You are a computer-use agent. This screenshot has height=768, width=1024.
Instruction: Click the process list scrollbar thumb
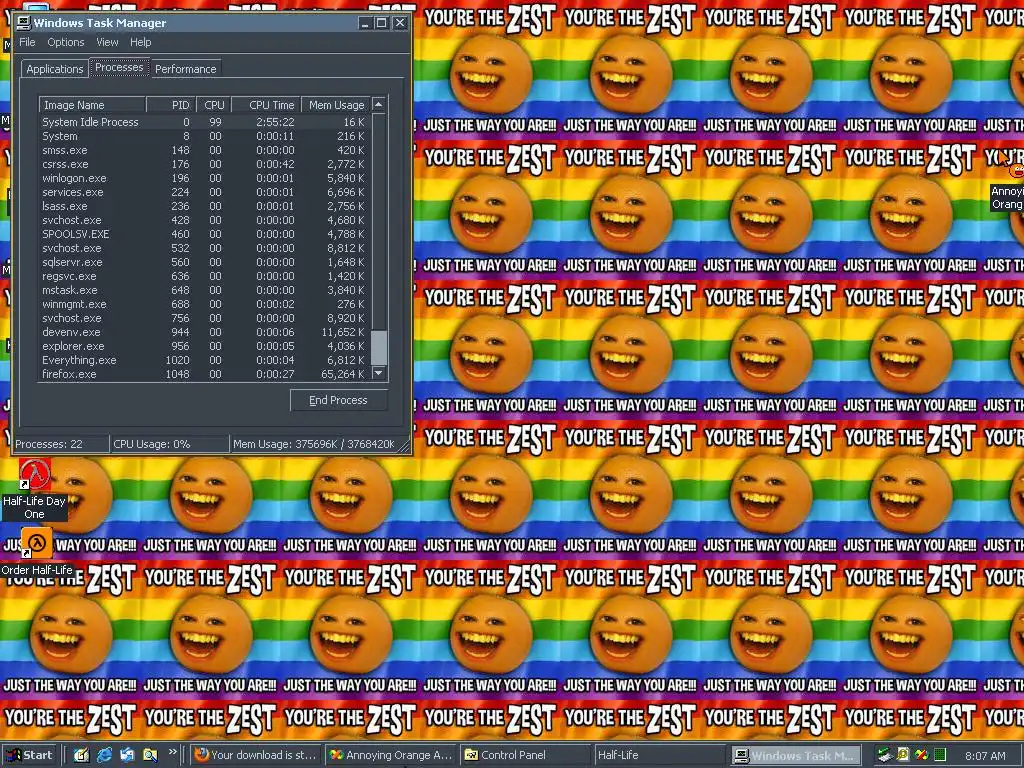point(379,347)
